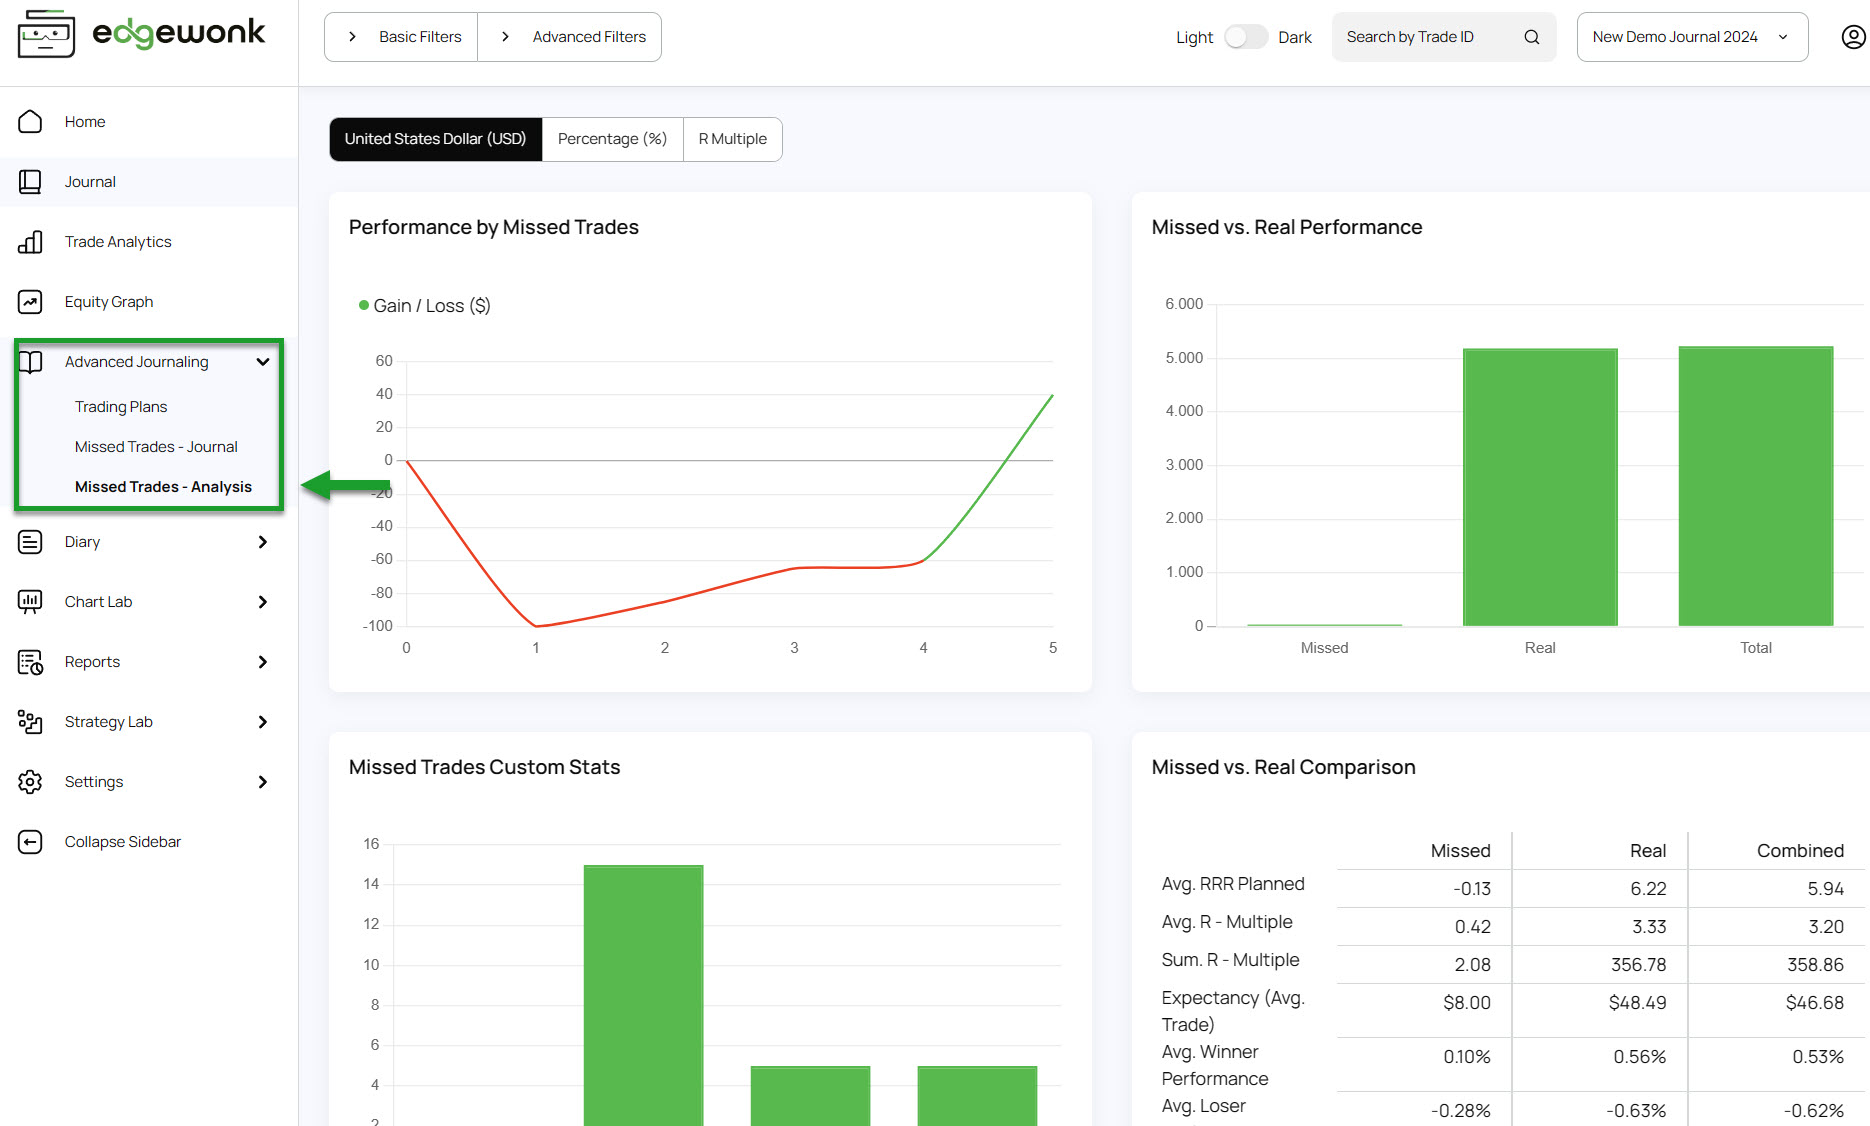Image resolution: width=1870 pixels, height=1126 pixels.
Task: Click the Journal book icon
Action: pos(30,182)
